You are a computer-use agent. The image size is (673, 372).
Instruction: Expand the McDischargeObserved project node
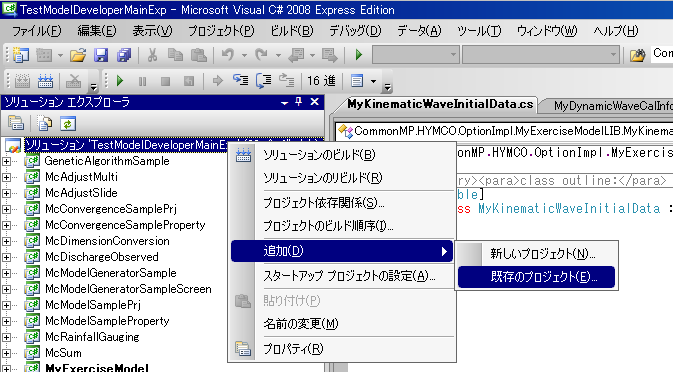point(6,257)
